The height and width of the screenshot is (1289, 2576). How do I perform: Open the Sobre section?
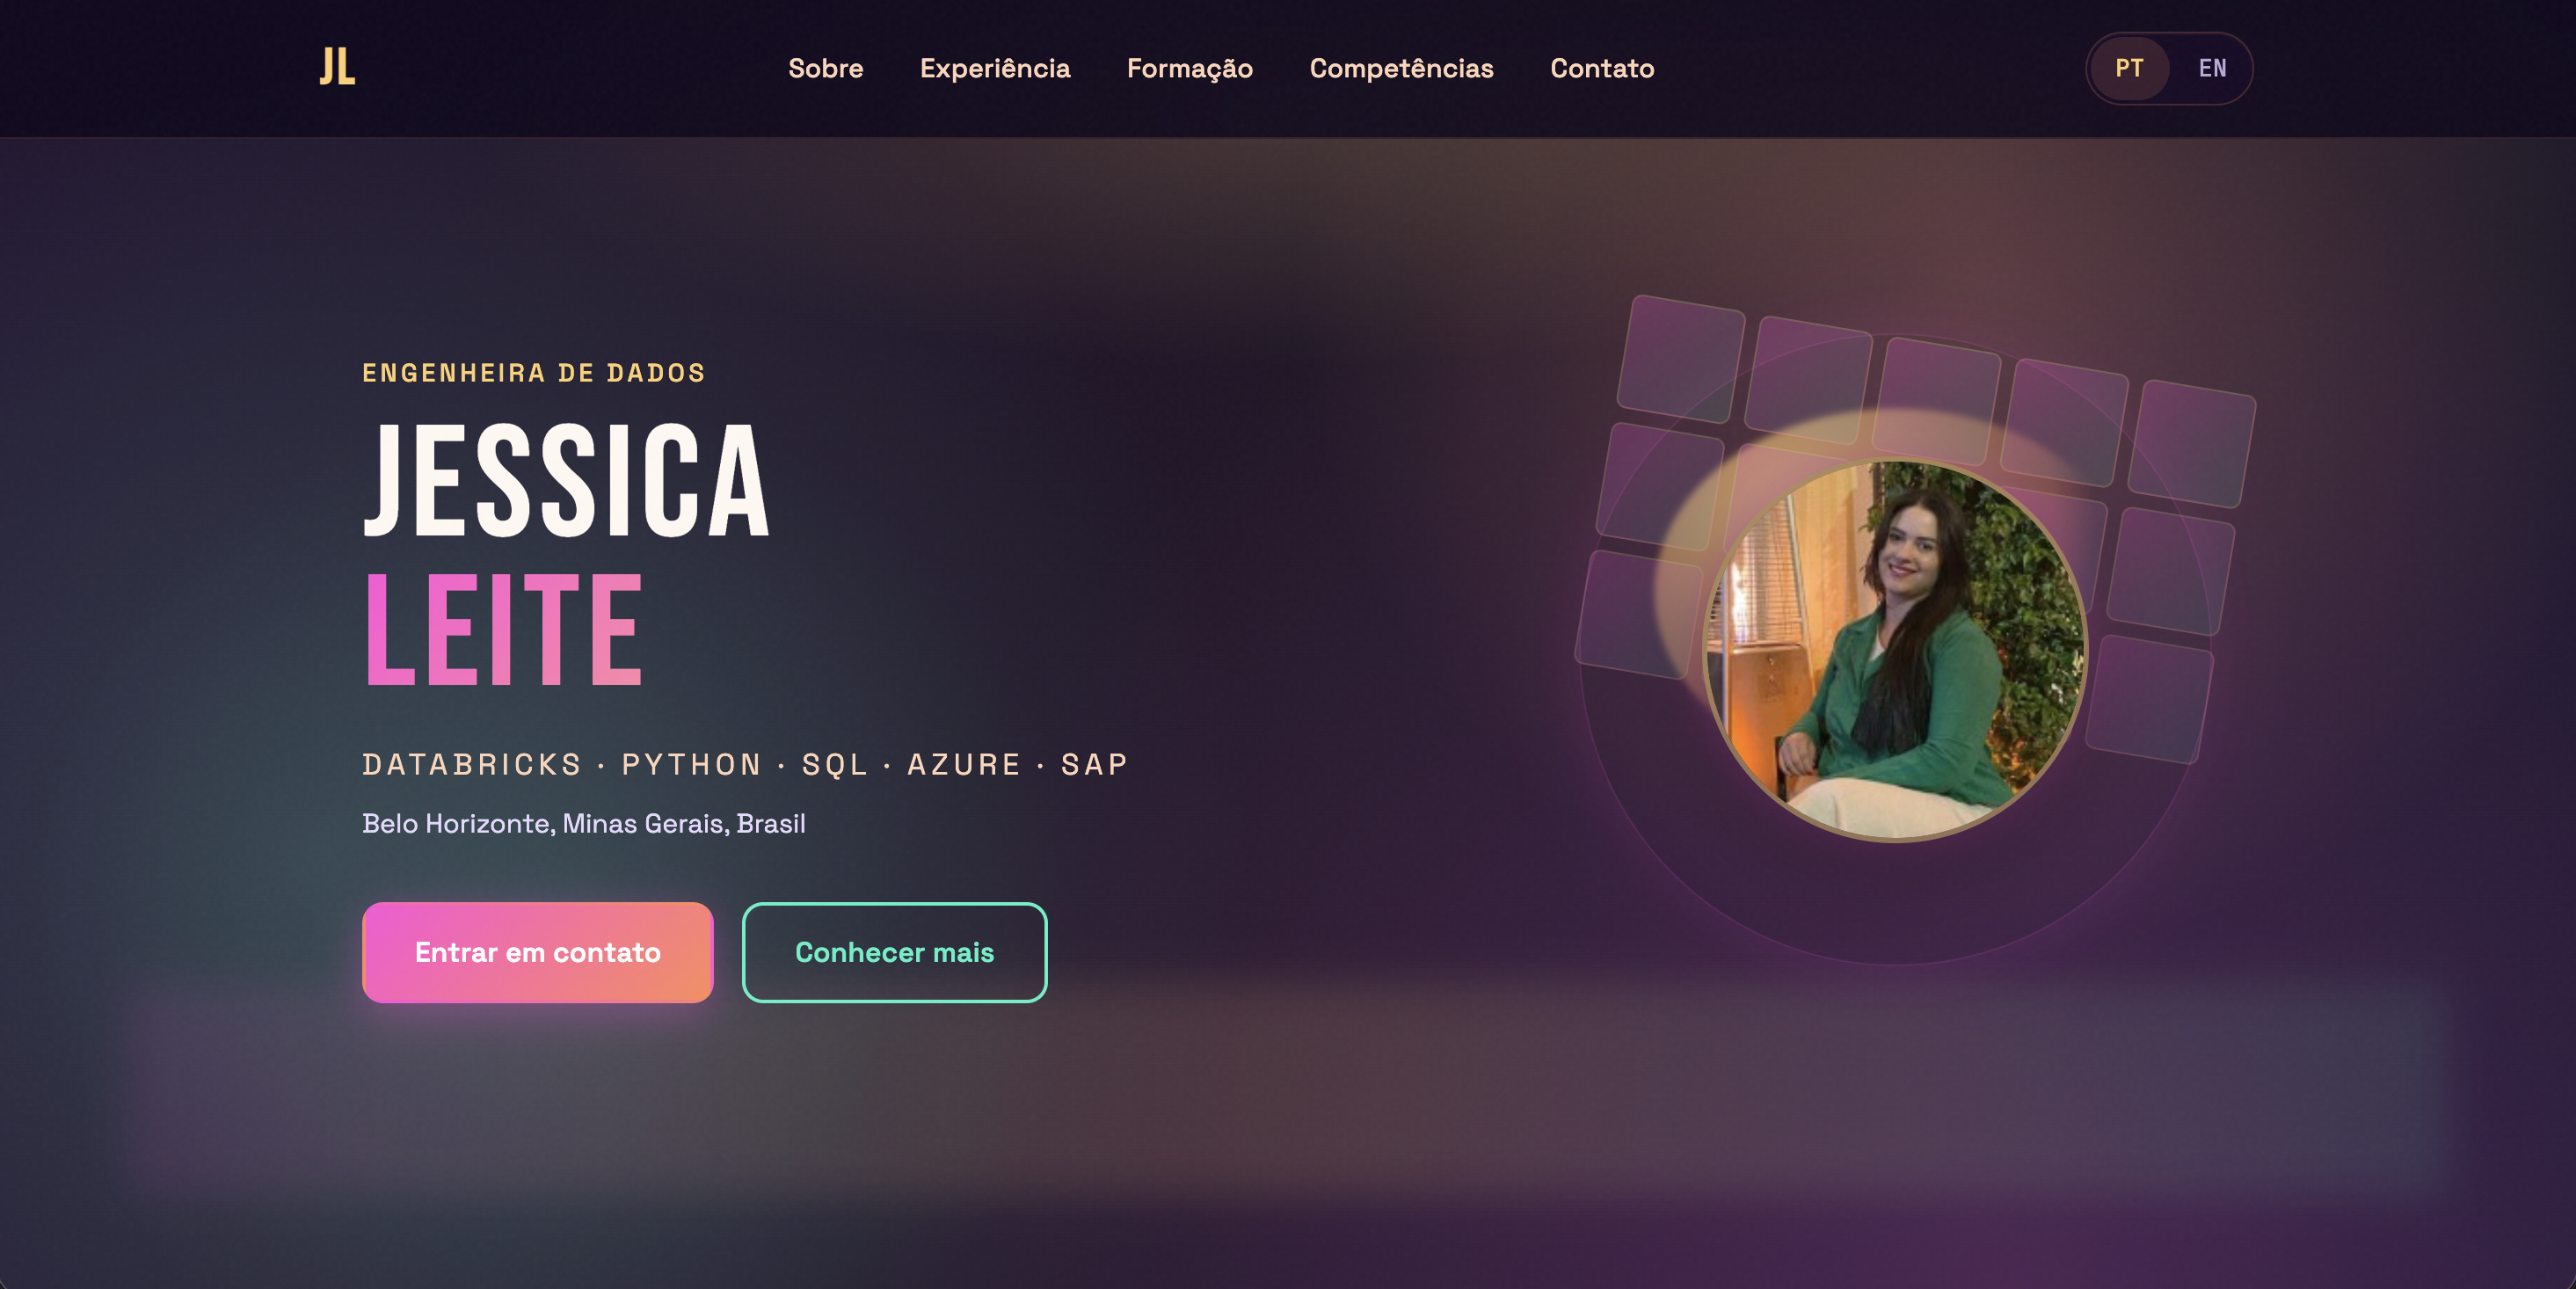click(825, 68)
